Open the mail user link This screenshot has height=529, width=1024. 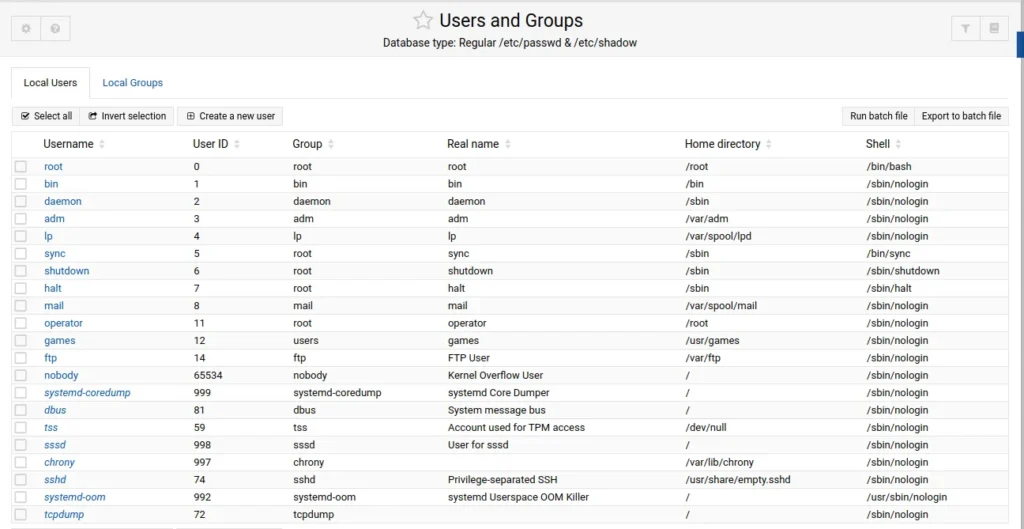click(54, 306)
